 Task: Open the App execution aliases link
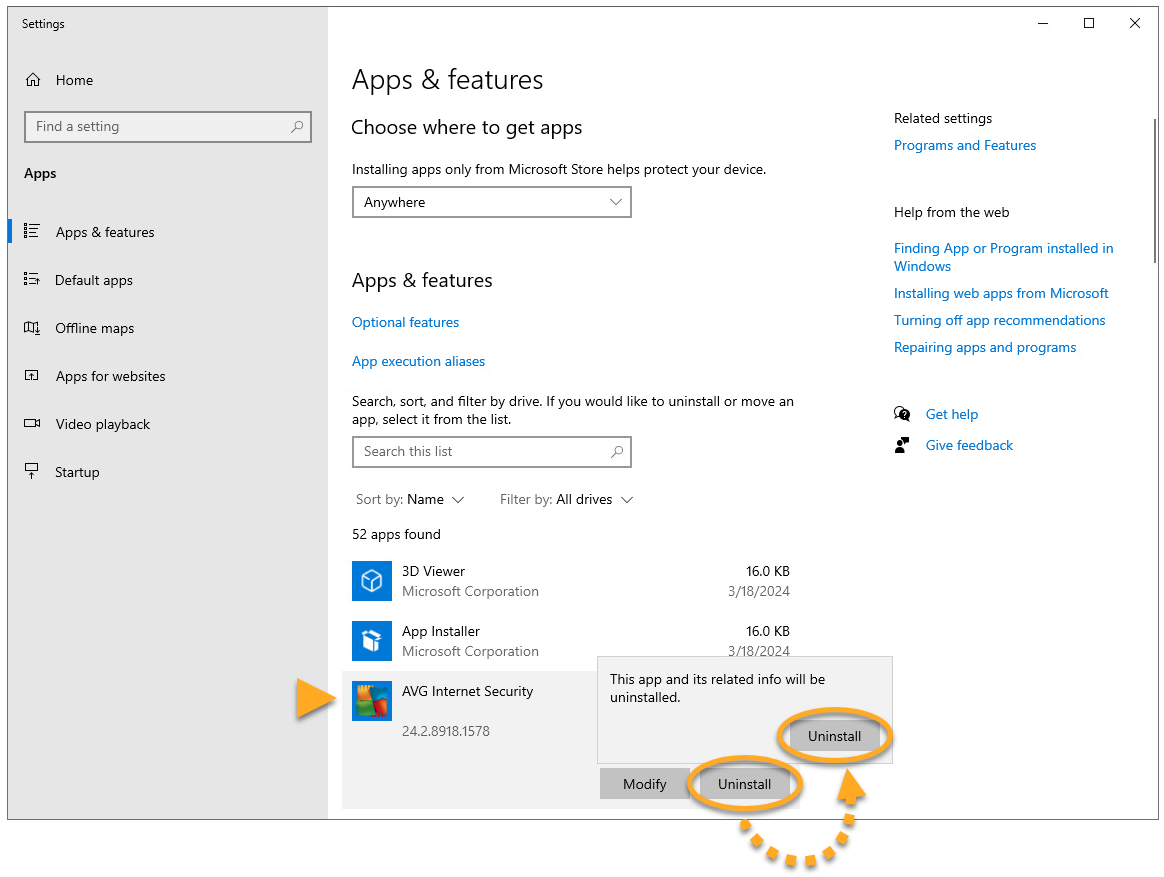tap(418, 361)
